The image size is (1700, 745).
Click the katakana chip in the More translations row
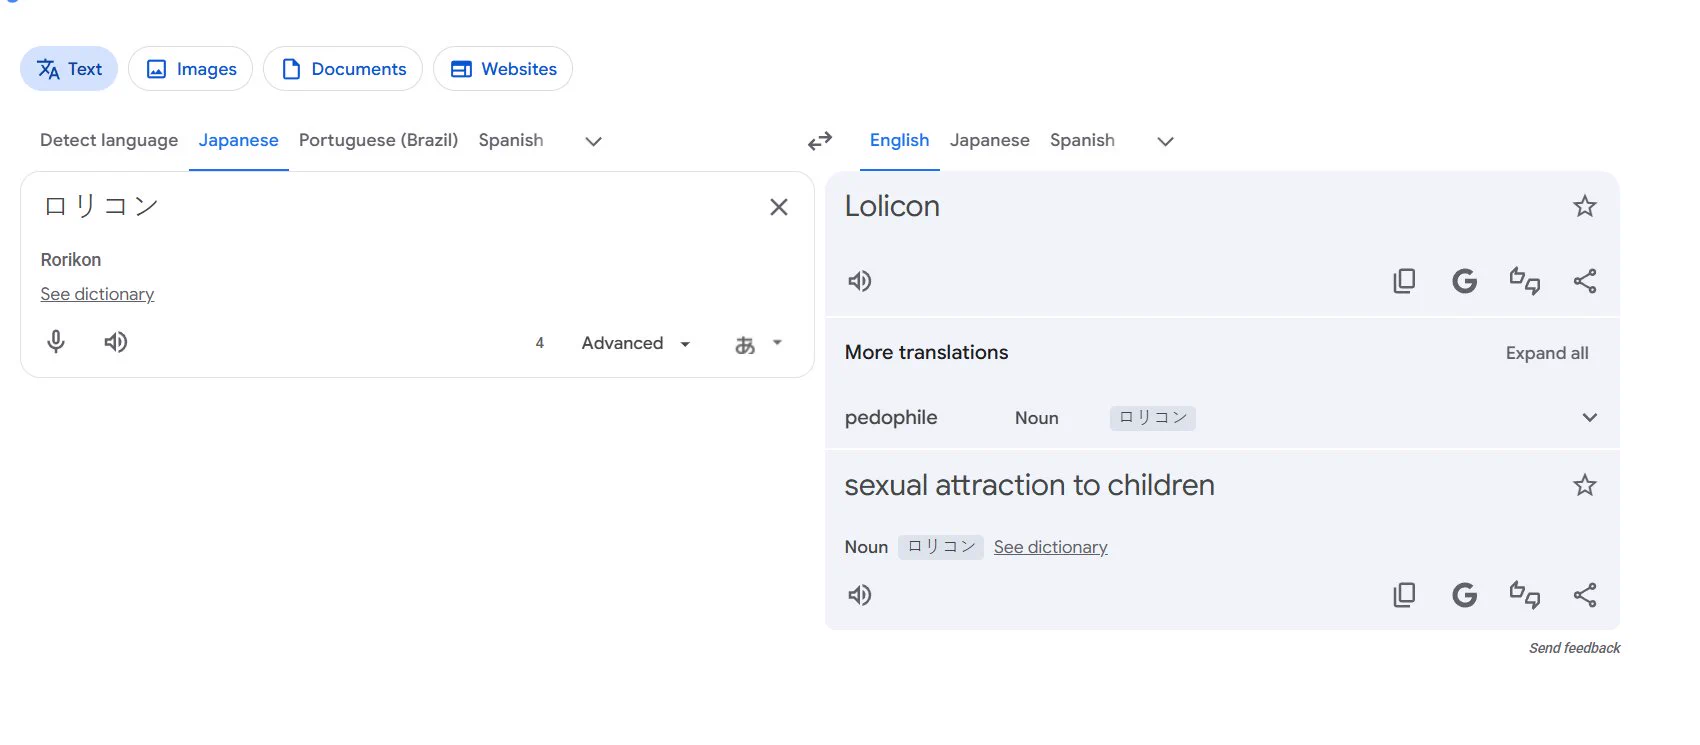coord(1153,418)
